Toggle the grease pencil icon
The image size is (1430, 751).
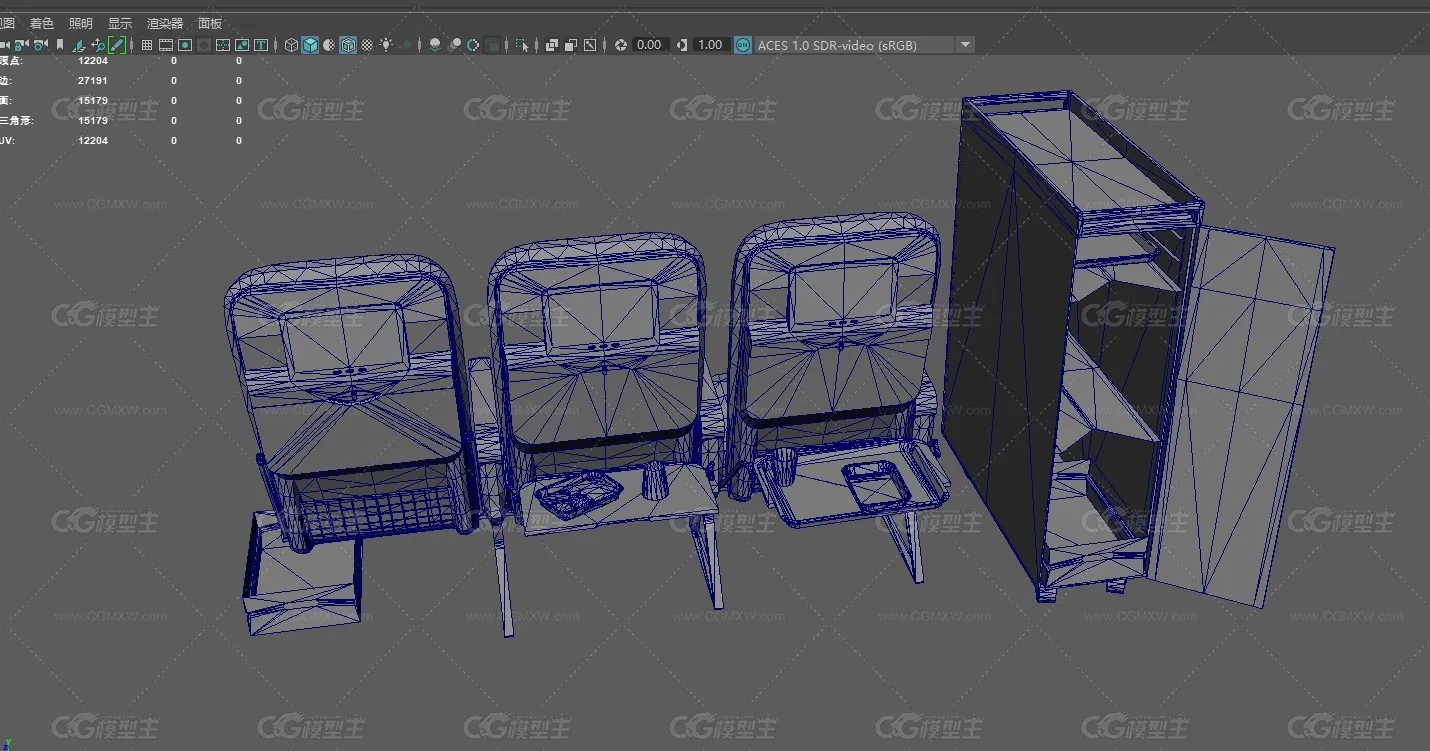point(117,45)
